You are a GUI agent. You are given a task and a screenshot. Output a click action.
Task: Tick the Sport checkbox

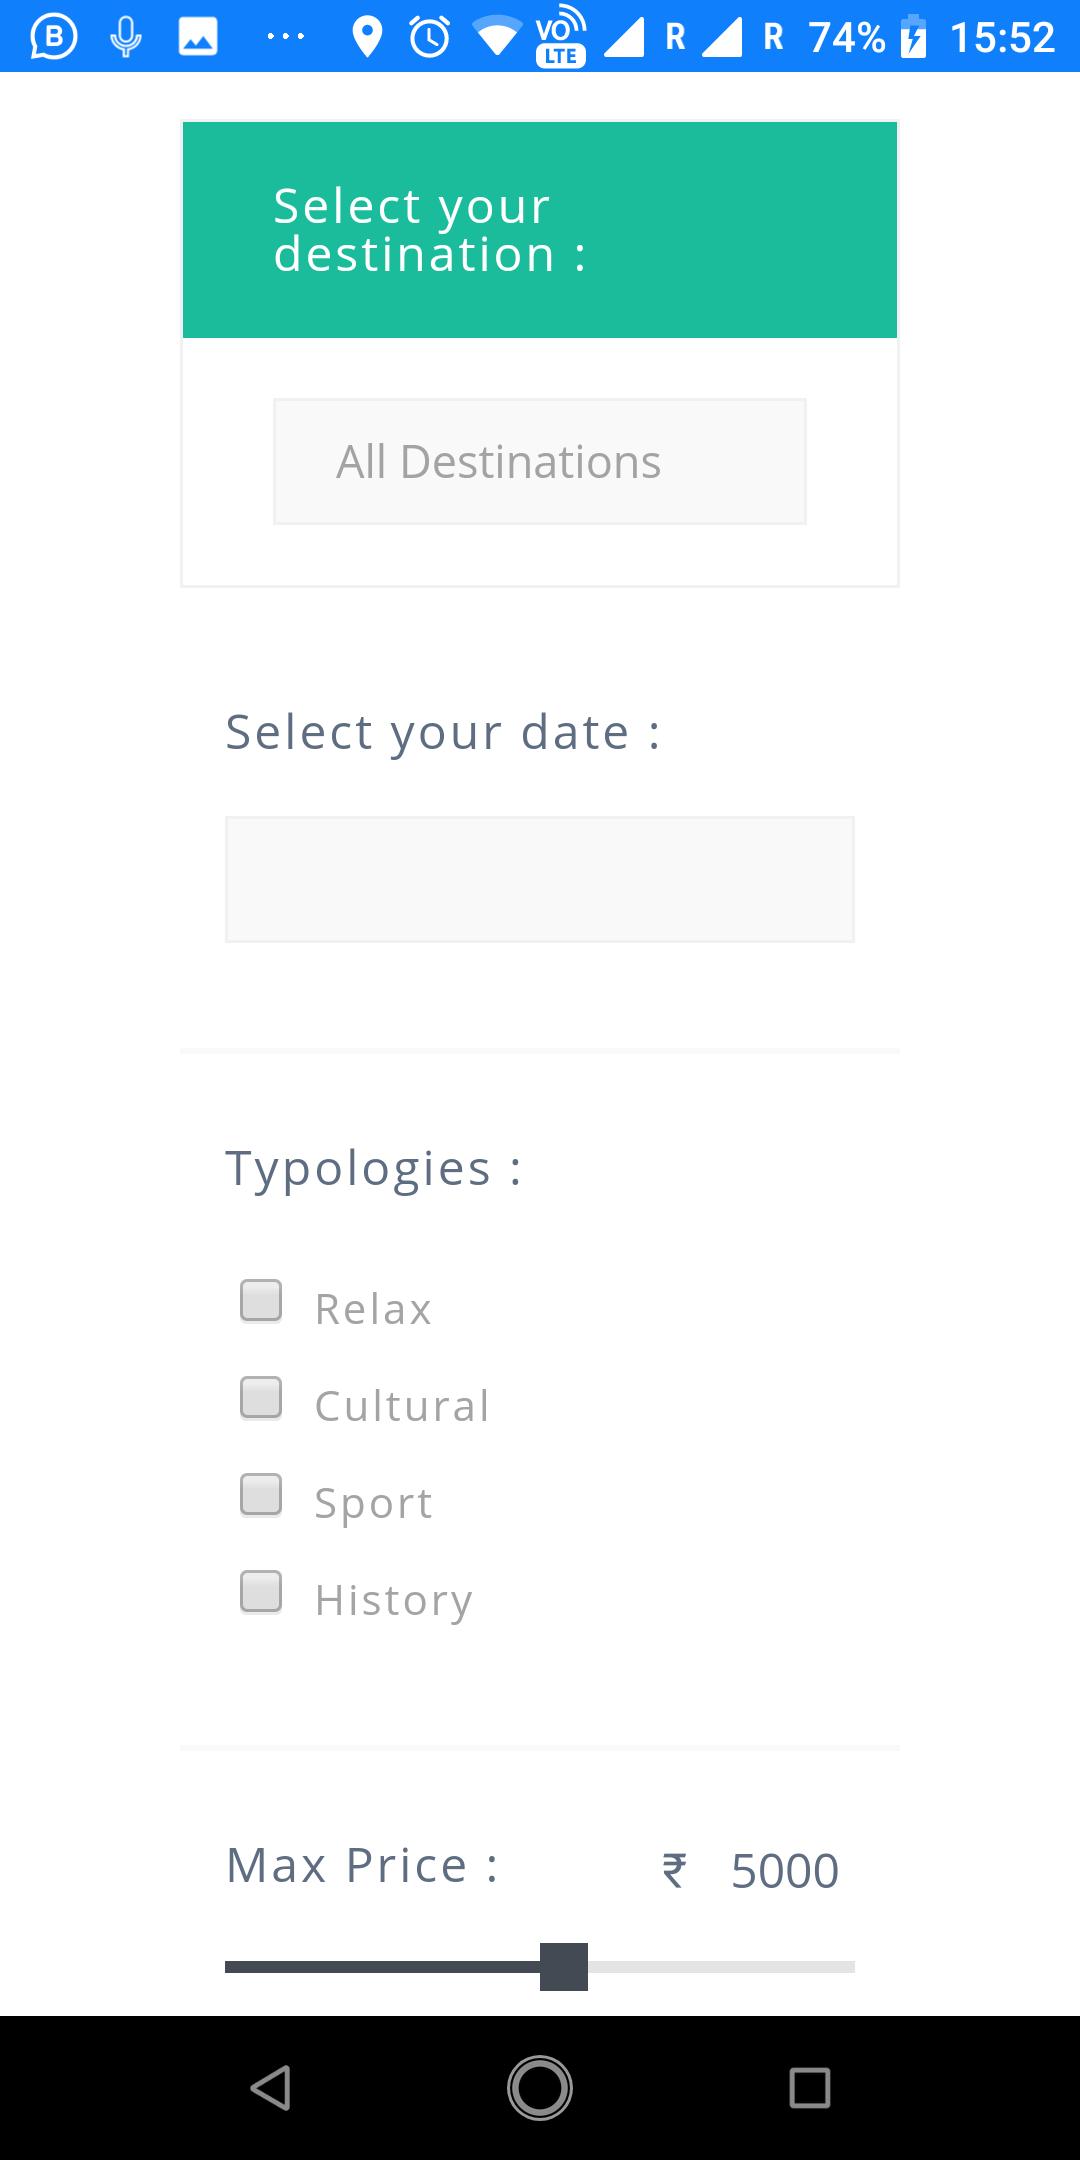point(261,1495)
